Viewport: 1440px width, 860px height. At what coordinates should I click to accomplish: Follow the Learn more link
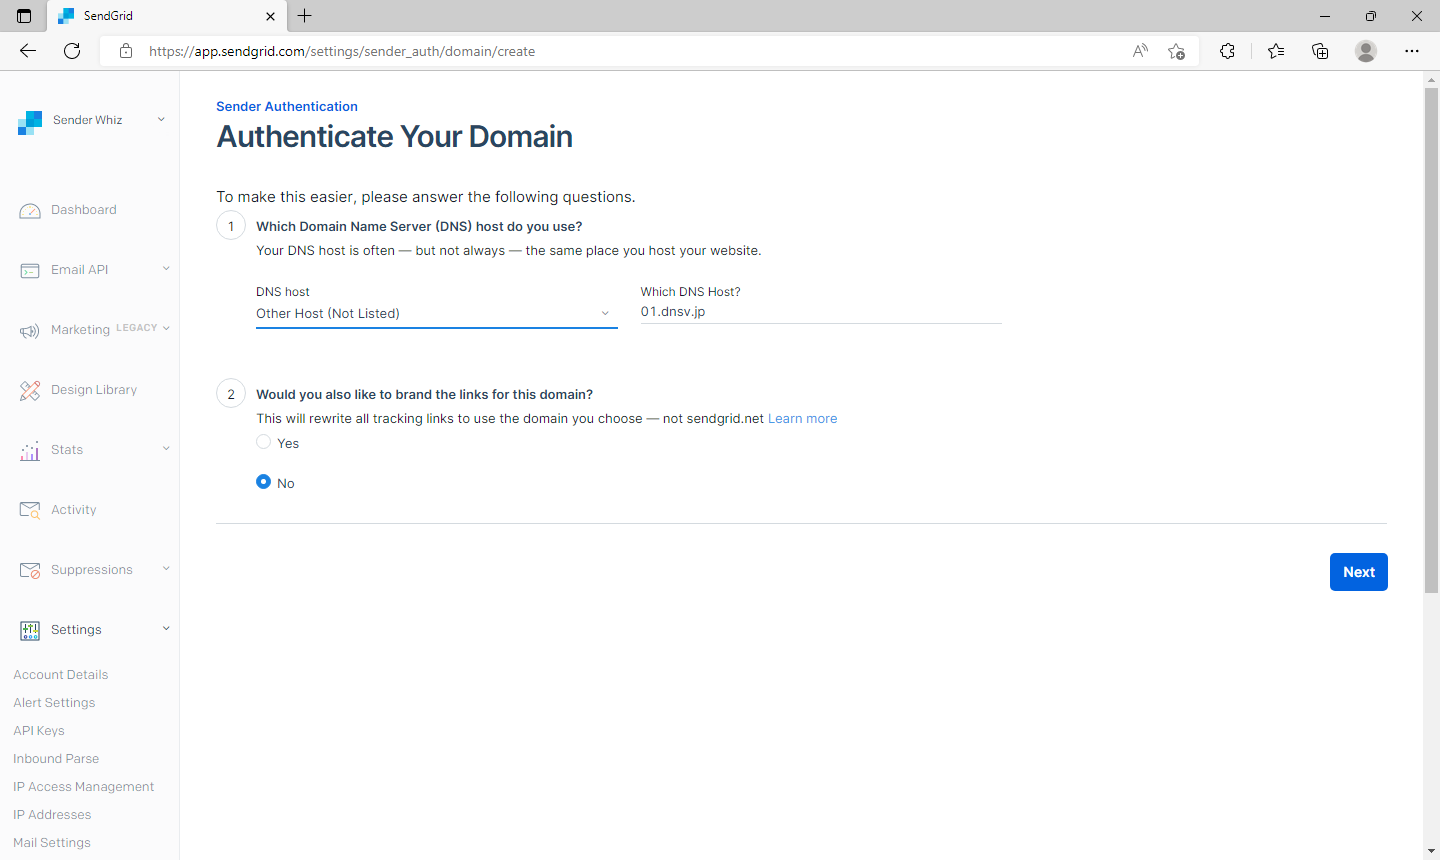[x=802, y=419]
